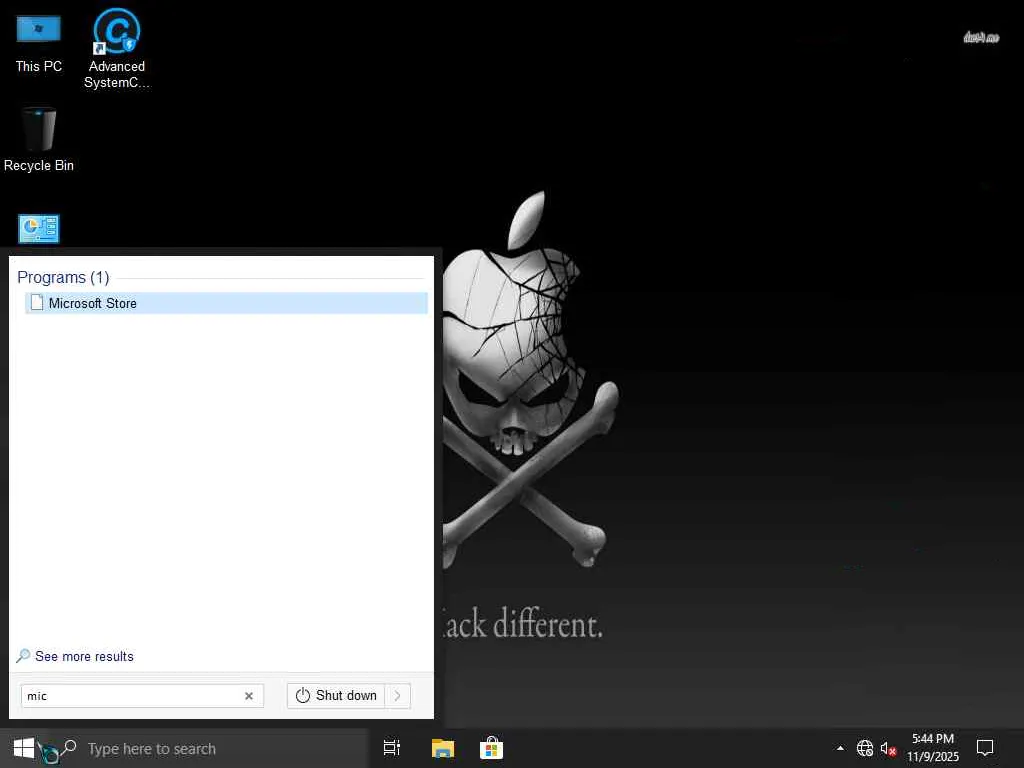Open File Explorer from taskbar
This screenshot has height=768, width=1024.
pos(443,748)
